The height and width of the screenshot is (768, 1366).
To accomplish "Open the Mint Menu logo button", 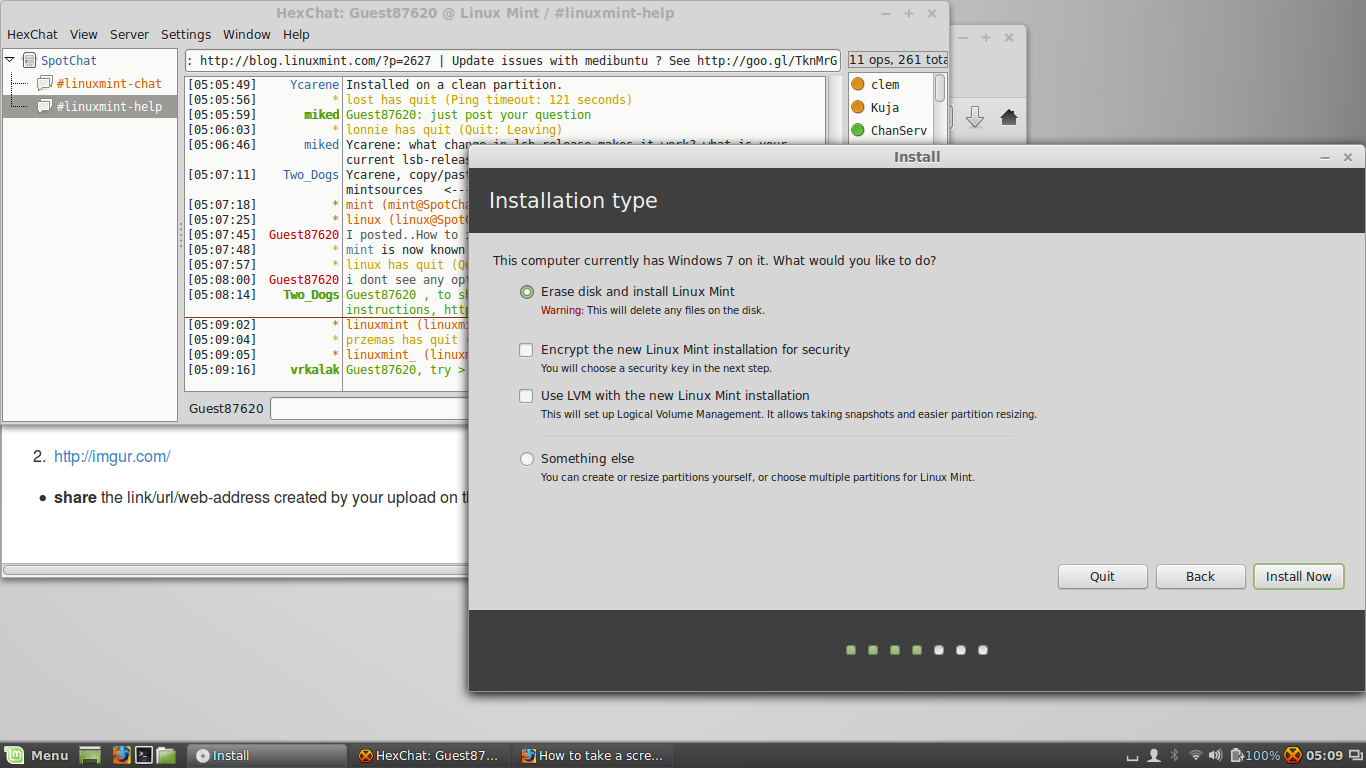I will coord(14,755).
